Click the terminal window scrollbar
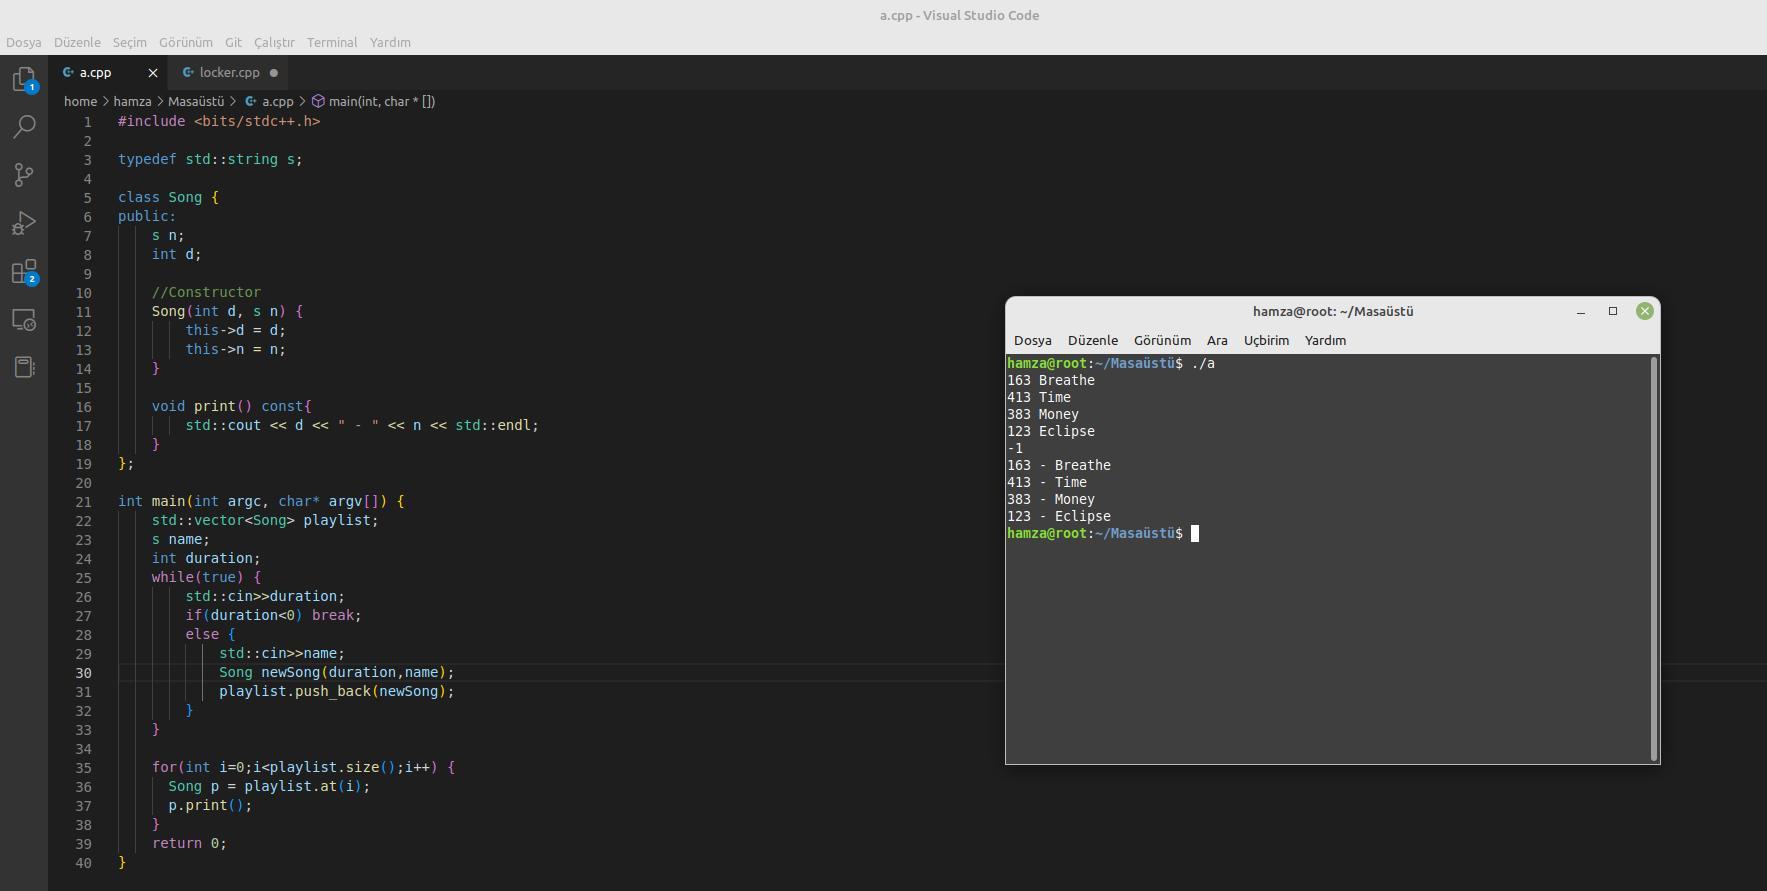The height and width of the screenshot is (891, 1767). [x=1654, y=558]
